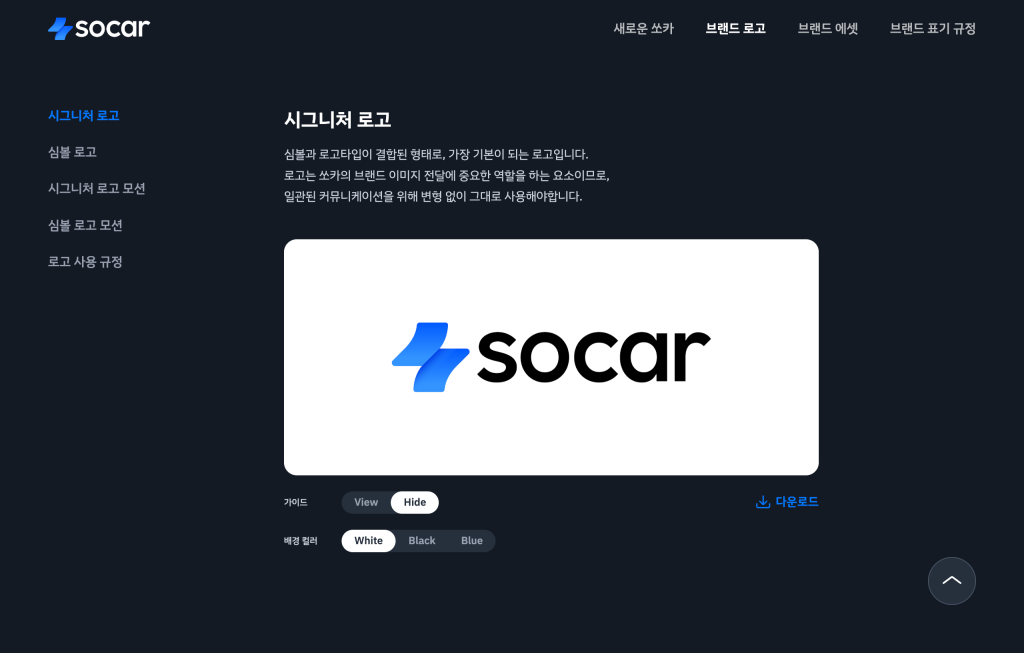Screen dimensions: 1024x653
Task: Choose White background color
Action: (x=368, y=541)
